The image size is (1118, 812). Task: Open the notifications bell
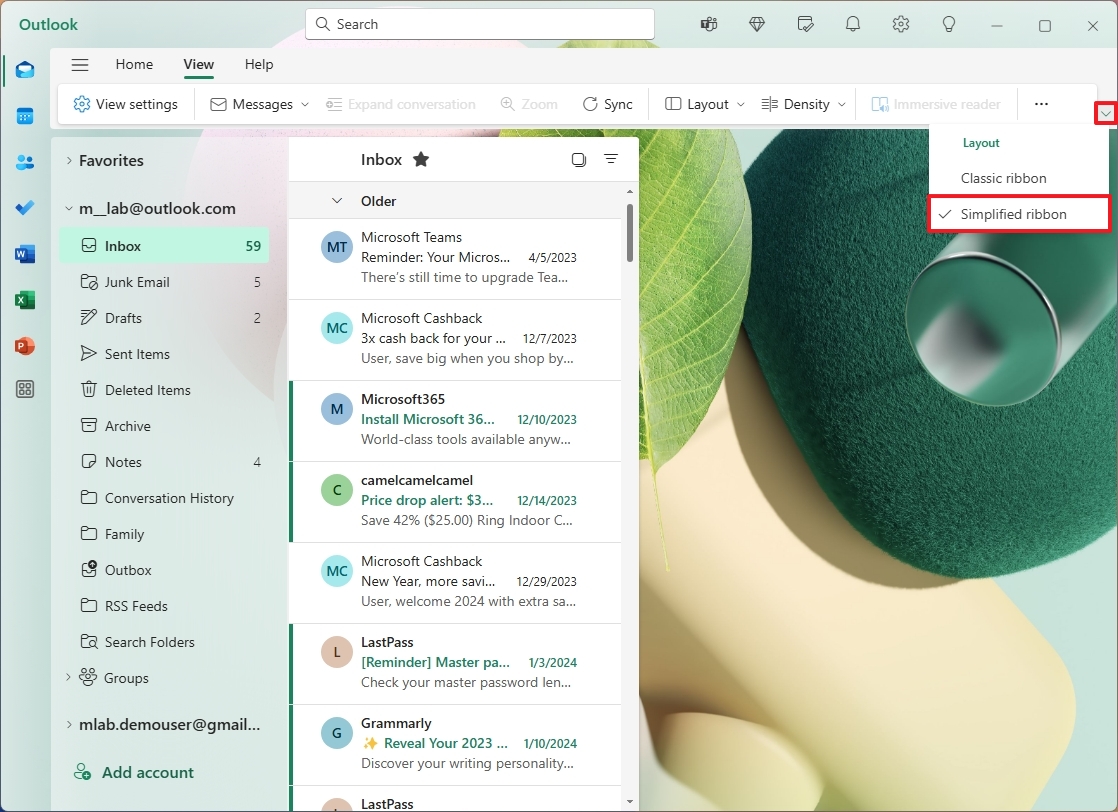click(853, 24)
